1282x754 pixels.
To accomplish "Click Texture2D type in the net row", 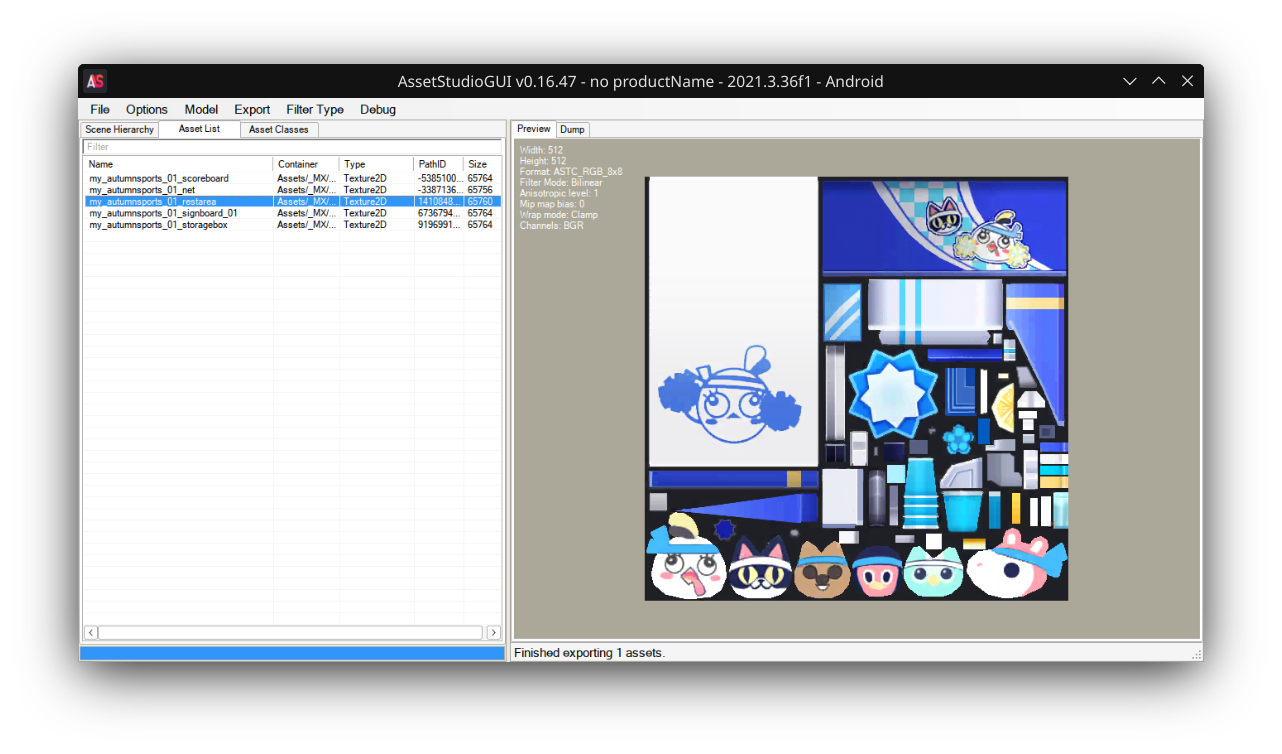I will click(365, 190).
